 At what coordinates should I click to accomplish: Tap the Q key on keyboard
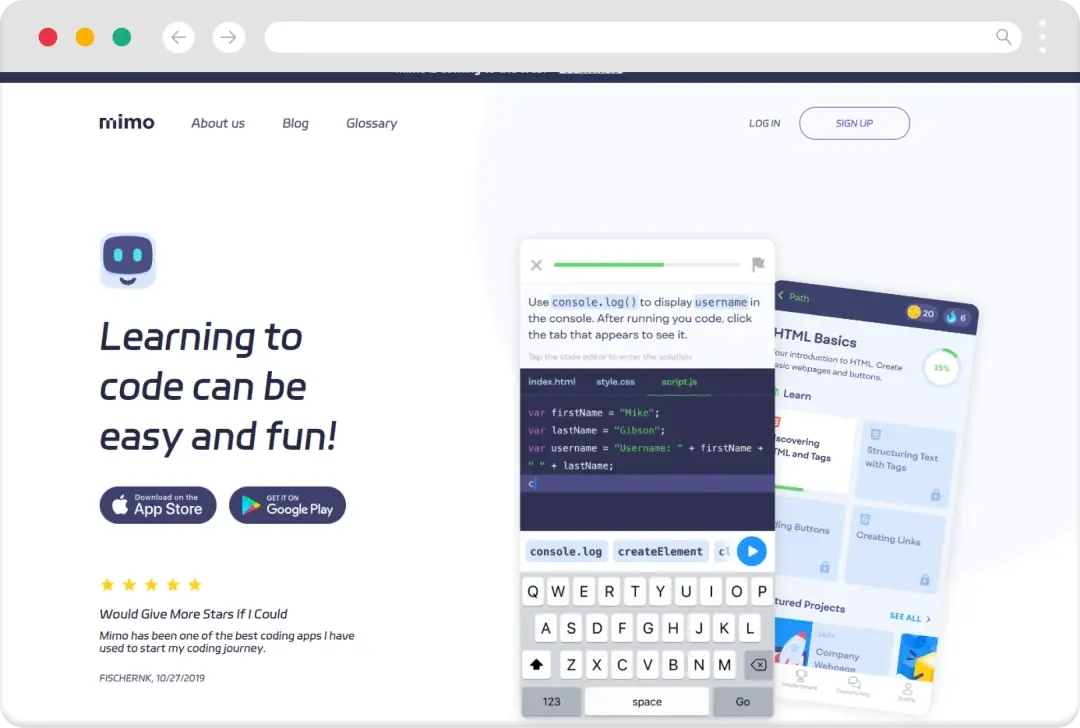click(x=533, y=592)
